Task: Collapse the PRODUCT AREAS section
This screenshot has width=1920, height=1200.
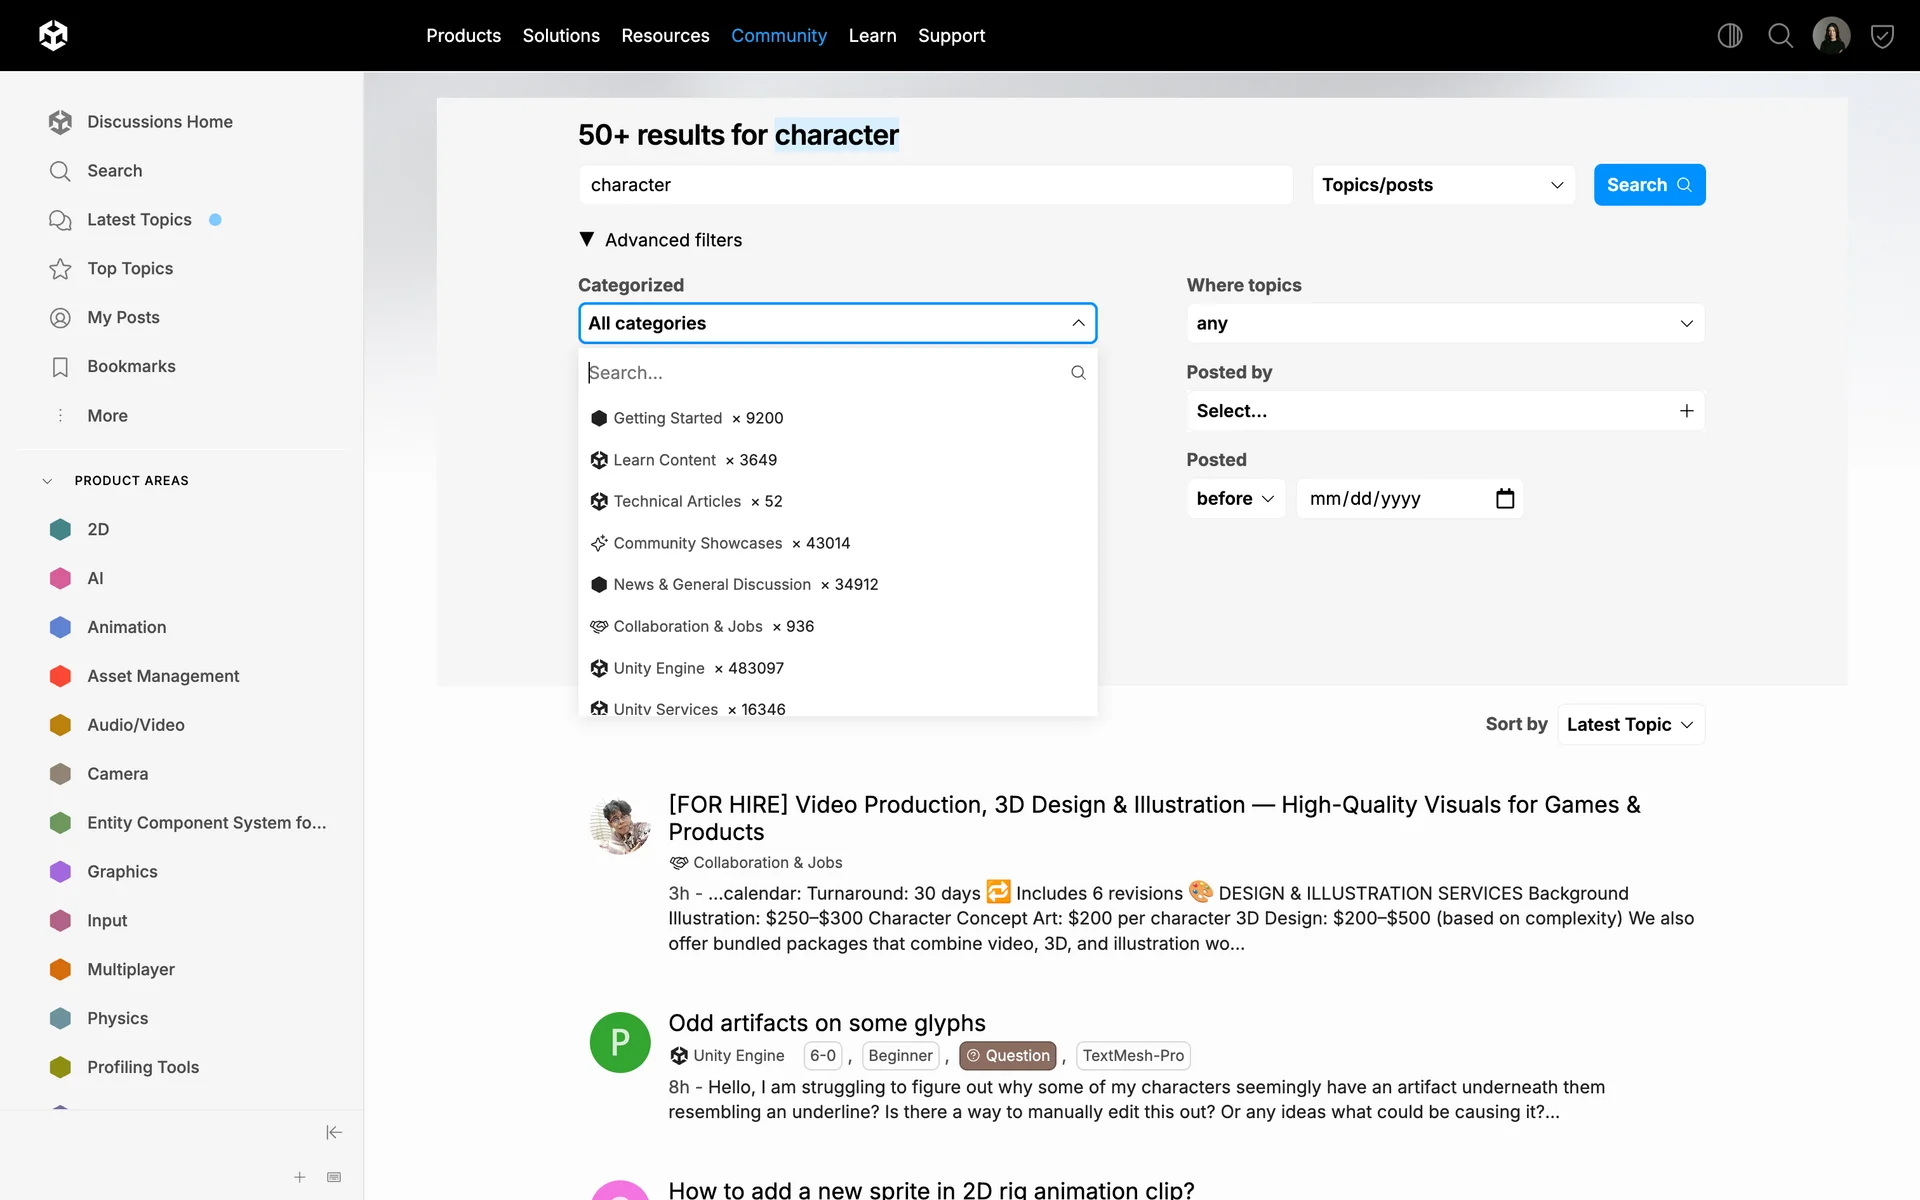Action: (x=47, y=481)
